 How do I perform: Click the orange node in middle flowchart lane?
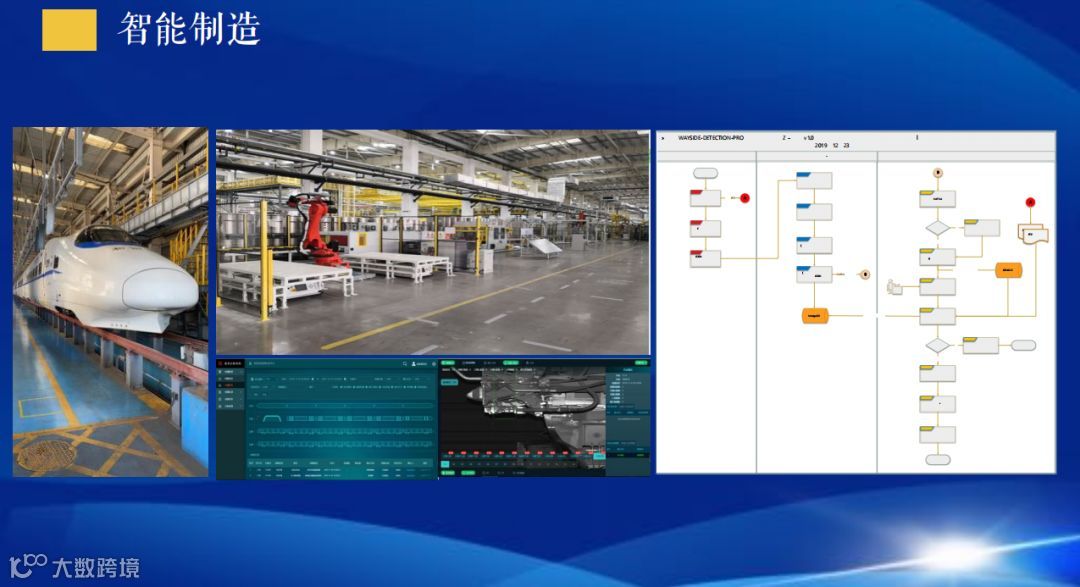[814, 316]
